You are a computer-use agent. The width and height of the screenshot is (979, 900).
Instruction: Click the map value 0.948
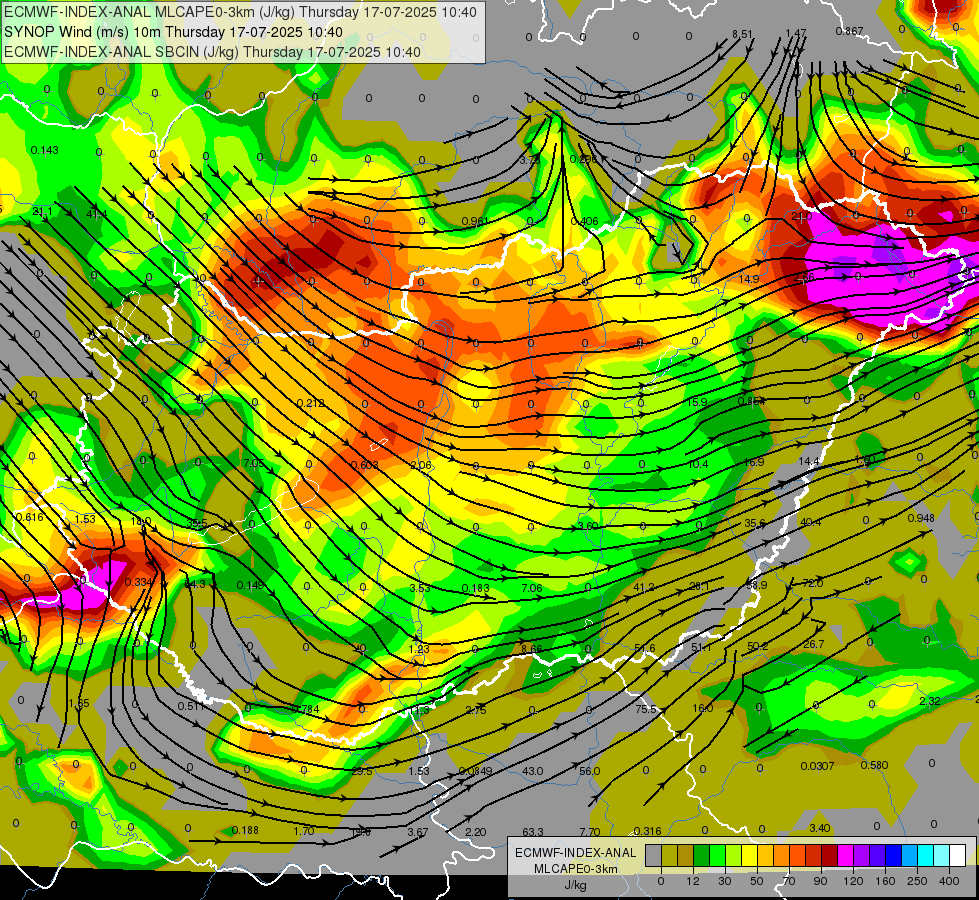point(921,518)
